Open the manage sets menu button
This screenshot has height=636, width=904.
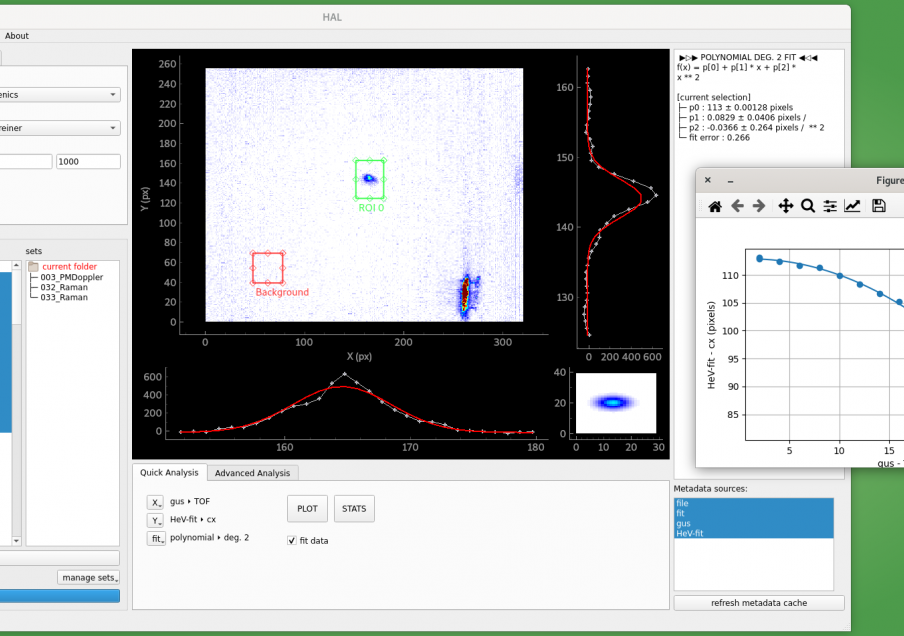(89, 577)
